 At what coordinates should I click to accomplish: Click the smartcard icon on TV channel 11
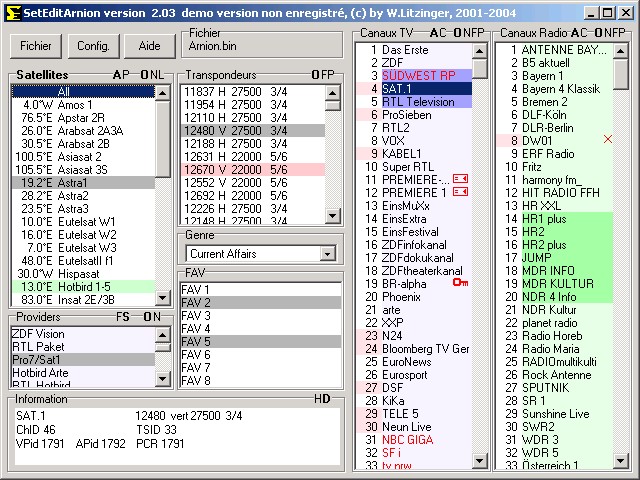[461, 179]
